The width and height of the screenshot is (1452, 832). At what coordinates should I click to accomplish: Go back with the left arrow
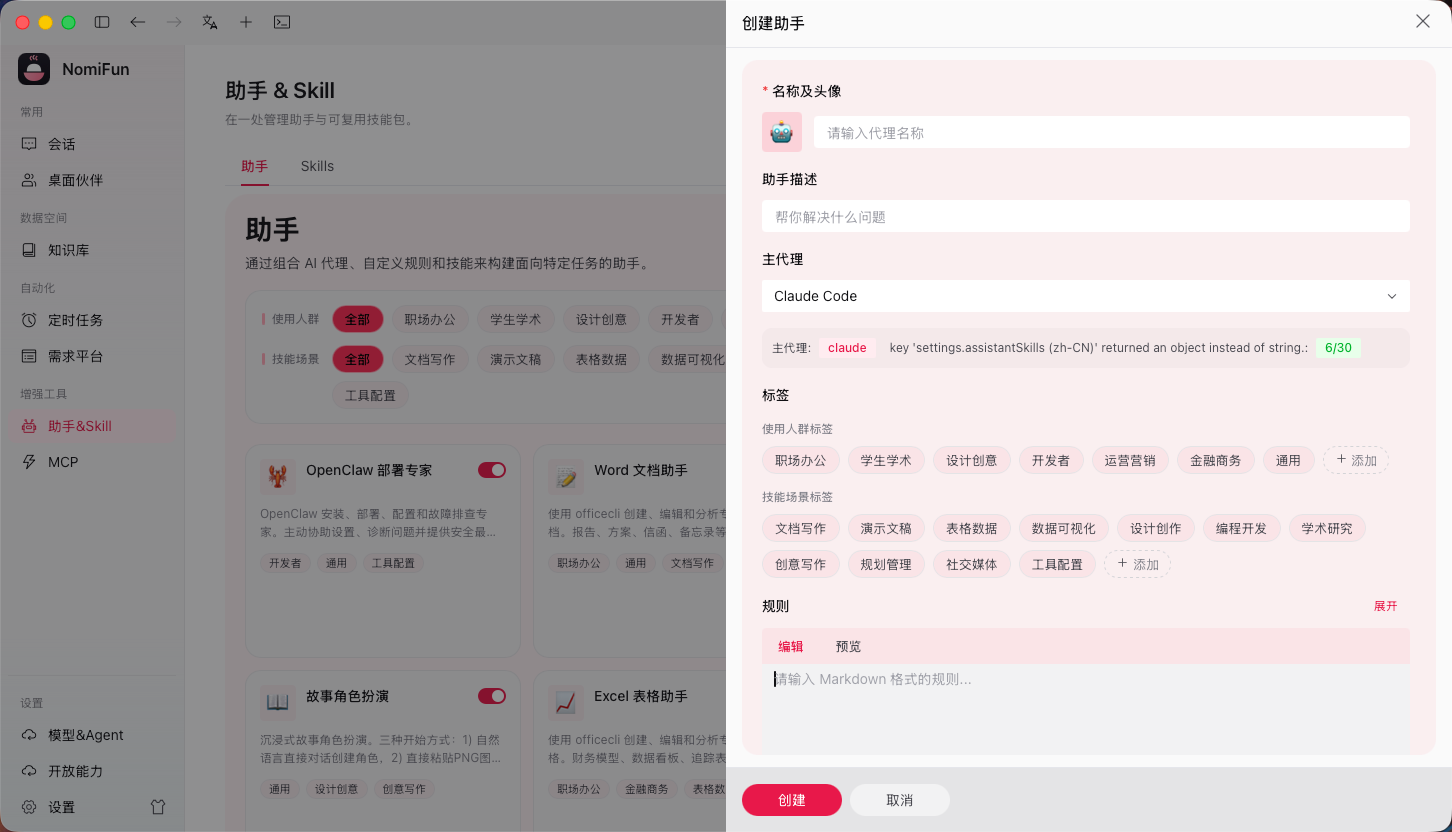point(138,22)
